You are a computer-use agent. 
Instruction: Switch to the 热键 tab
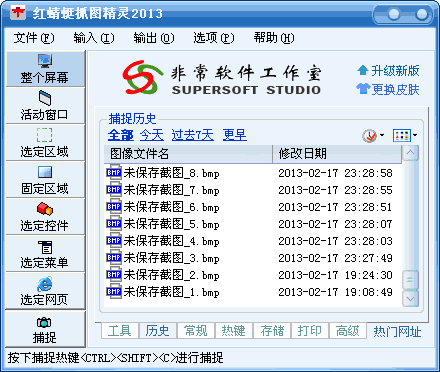(x=234, y=331)
